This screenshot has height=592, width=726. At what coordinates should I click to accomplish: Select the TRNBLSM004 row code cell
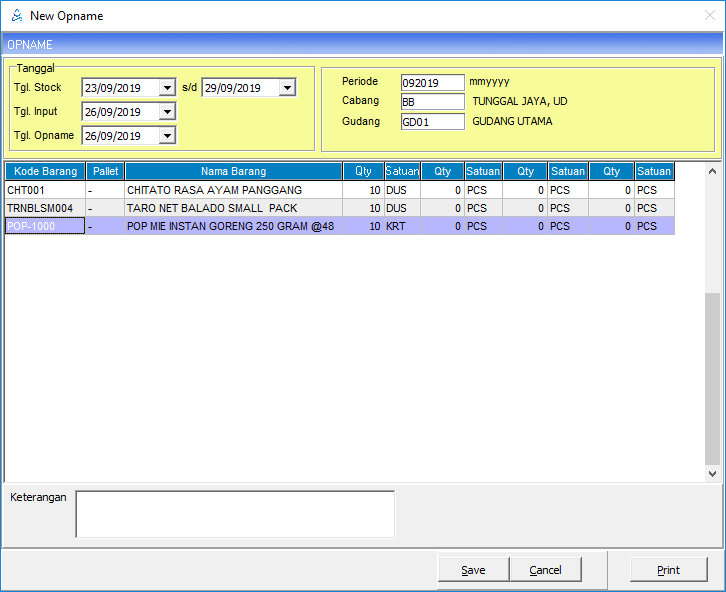click(45, 208)
